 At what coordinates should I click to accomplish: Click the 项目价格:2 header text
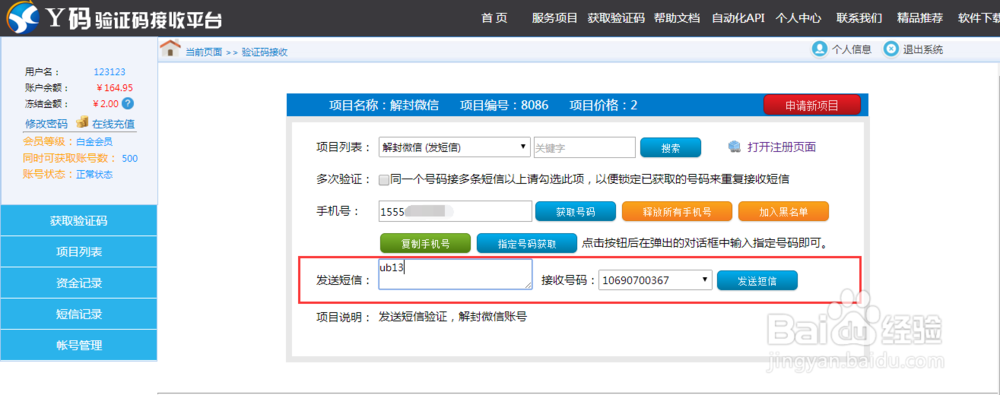(x=603, y=105)
